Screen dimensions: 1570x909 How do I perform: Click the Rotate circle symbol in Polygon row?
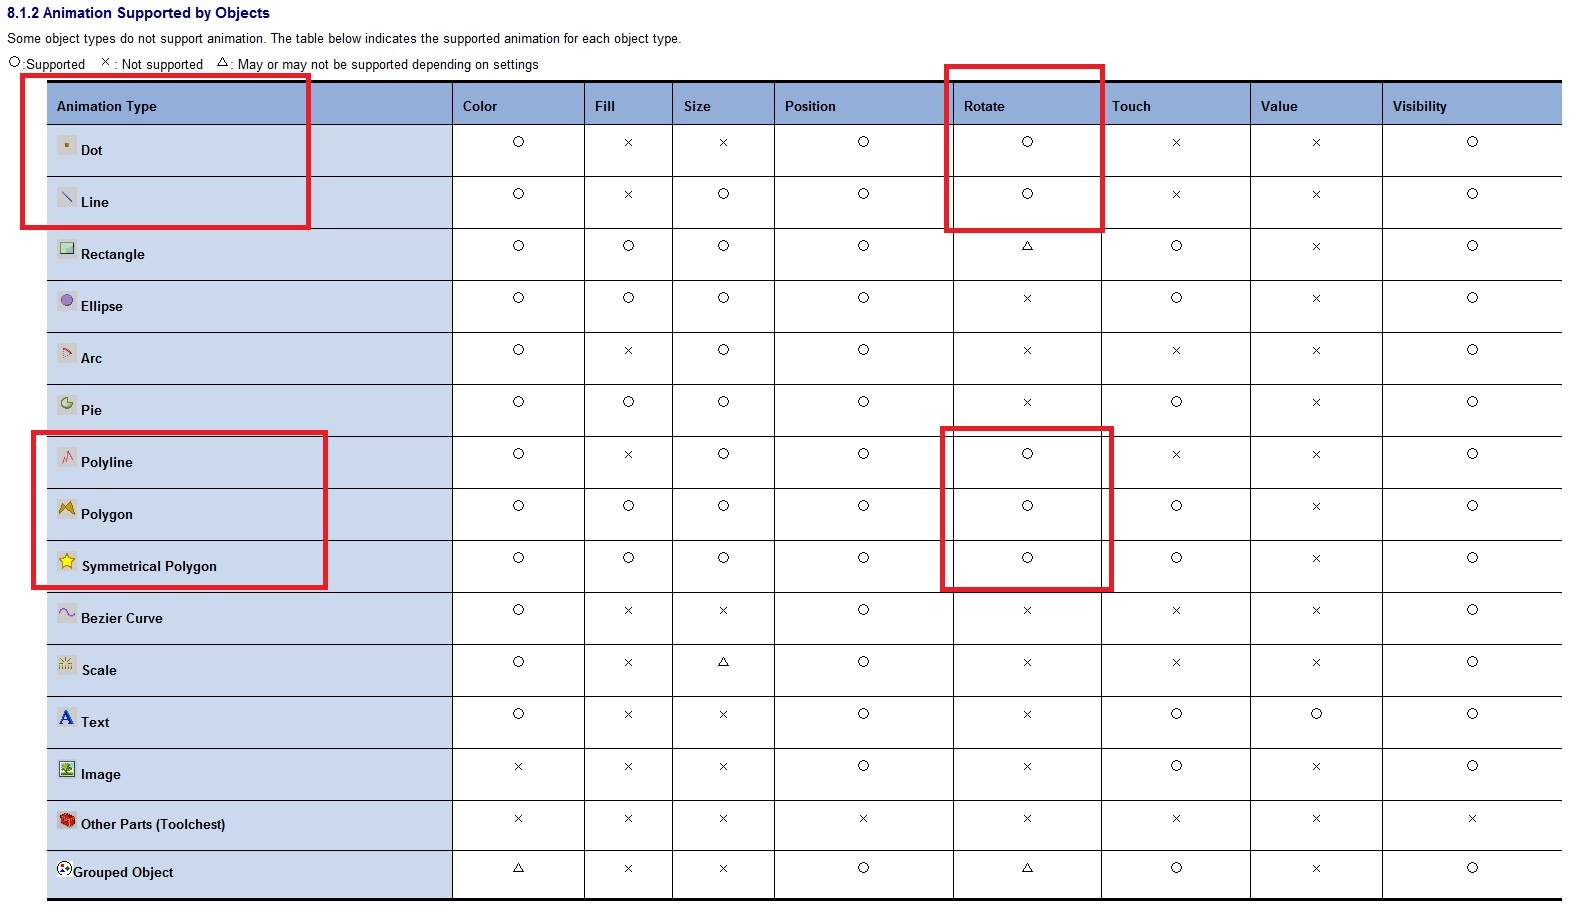point(1027,506)
